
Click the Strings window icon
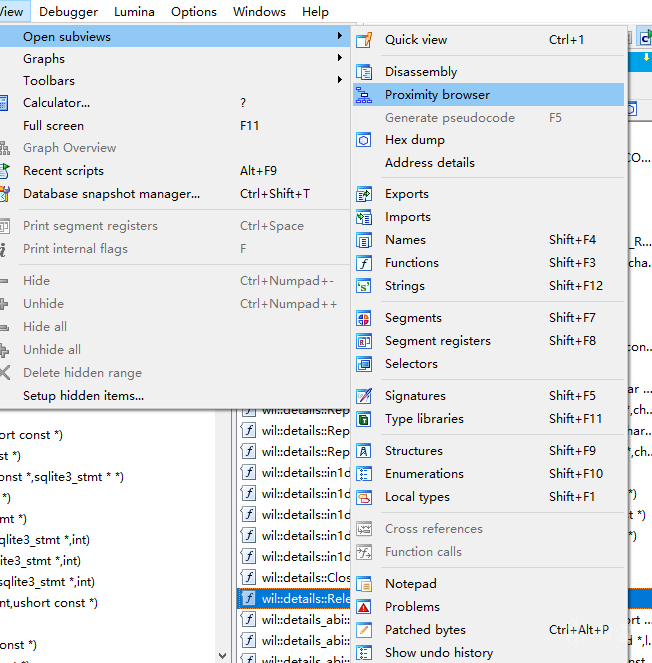(x=364, y=286)
